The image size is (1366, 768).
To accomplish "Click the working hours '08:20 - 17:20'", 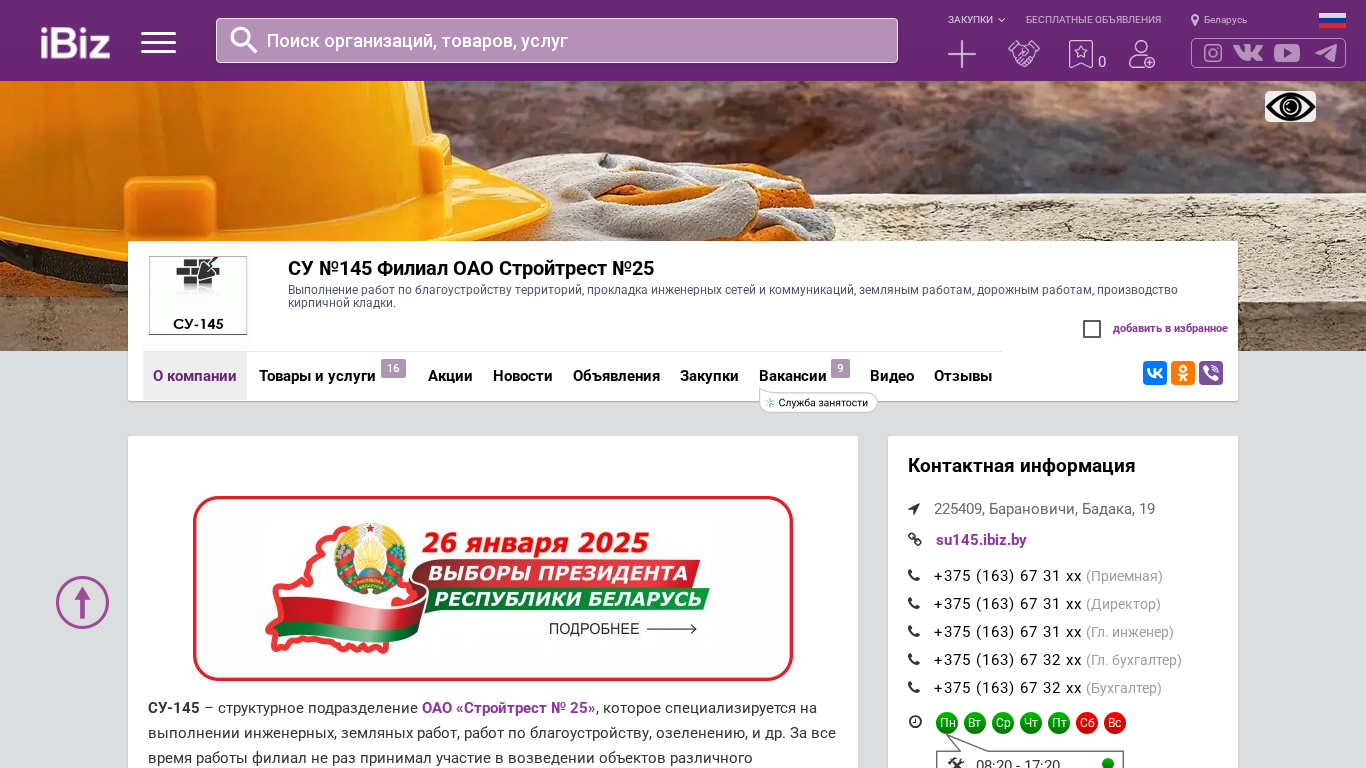I will [x=1018, y=763].
